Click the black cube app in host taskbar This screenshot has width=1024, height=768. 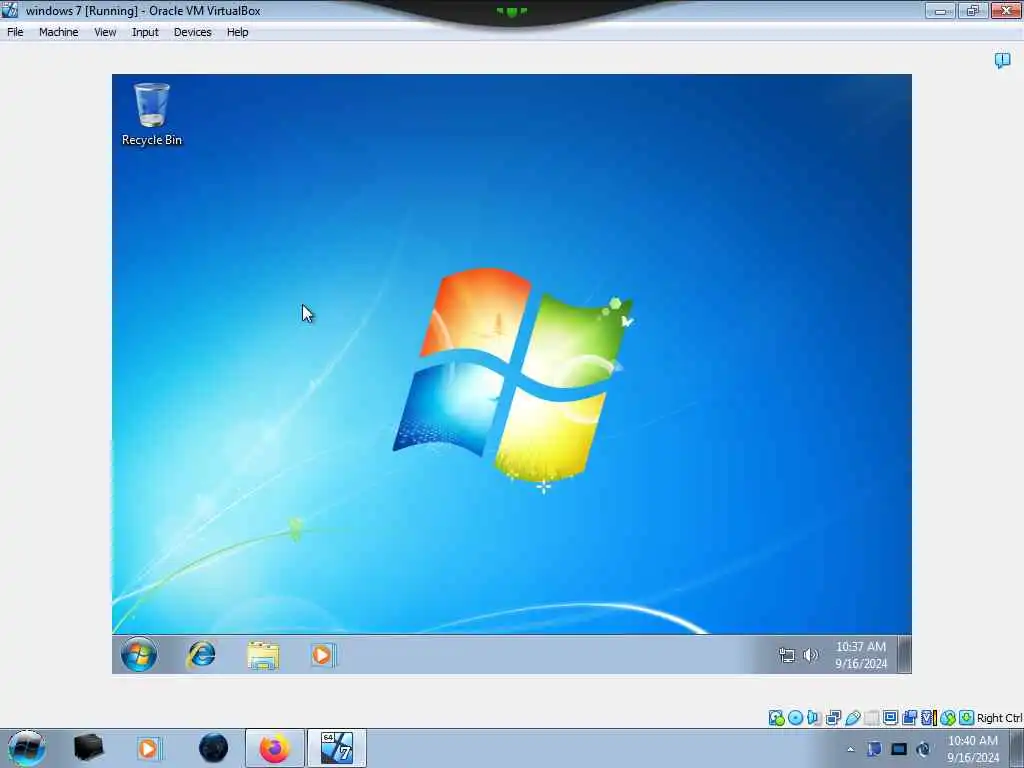click(x=88, y=748)
